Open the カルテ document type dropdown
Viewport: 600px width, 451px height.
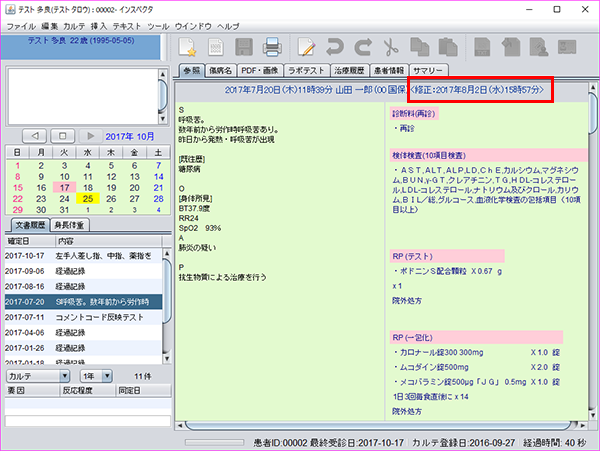tap(37, 376)
